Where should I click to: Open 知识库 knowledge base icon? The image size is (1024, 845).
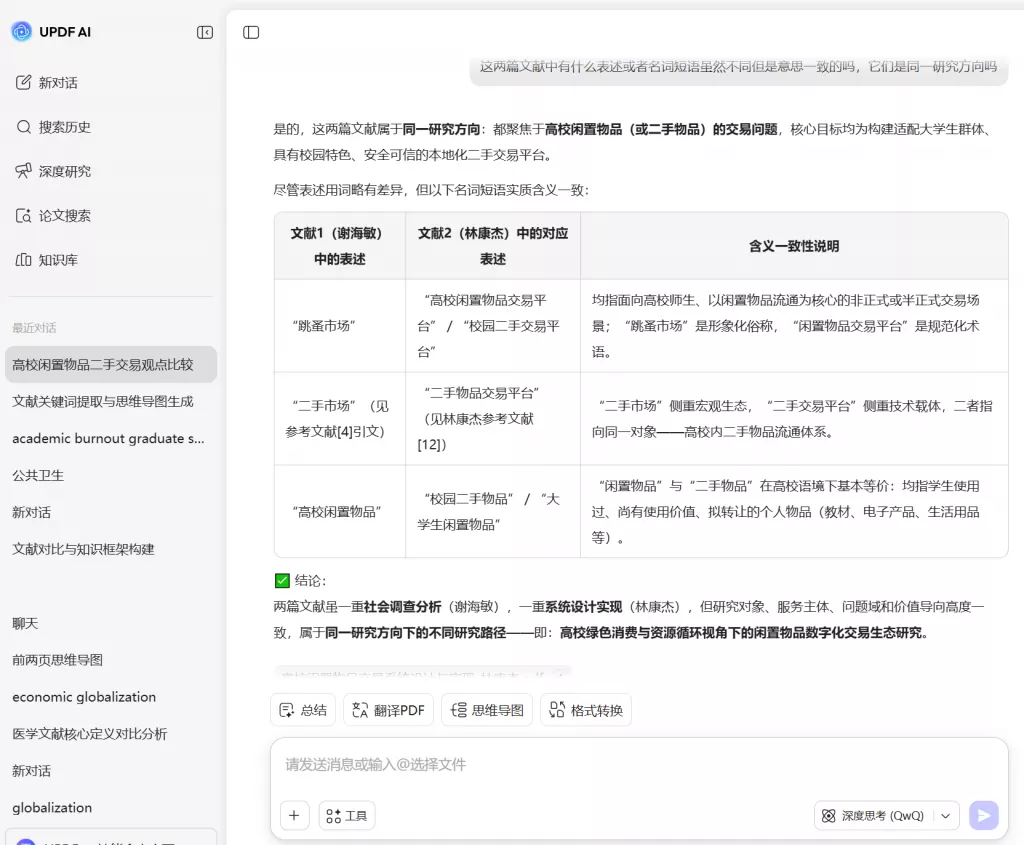click(25, 259)
